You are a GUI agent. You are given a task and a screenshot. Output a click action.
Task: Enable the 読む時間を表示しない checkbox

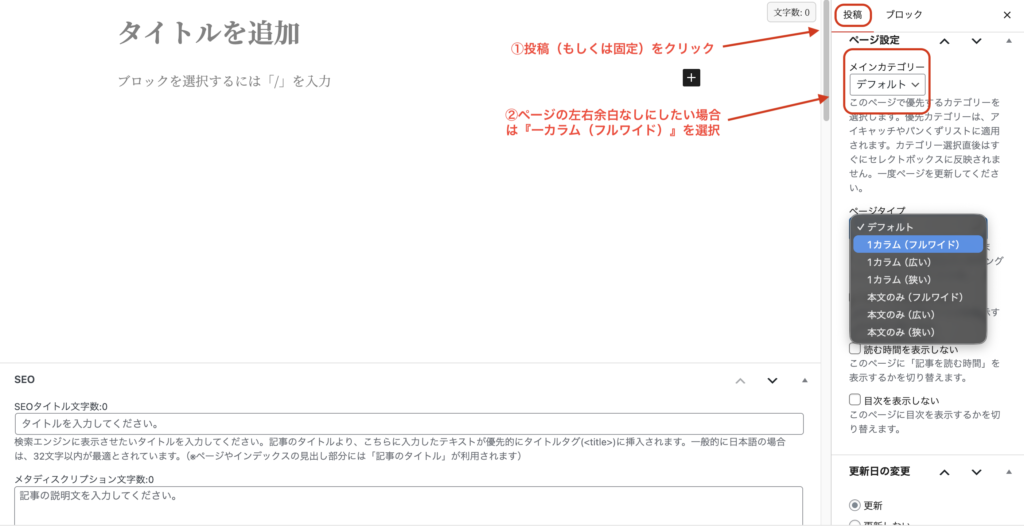click(x=855, y=349)
